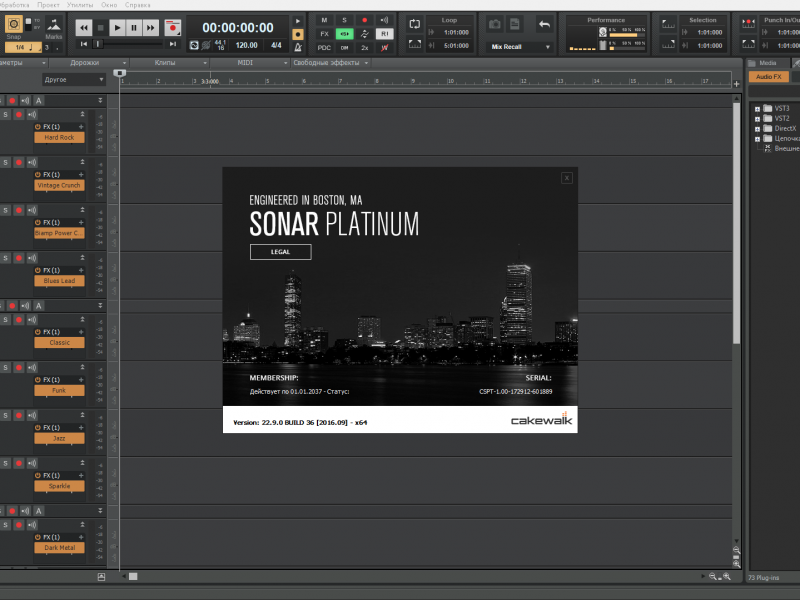Viewport: 800px width, 600px height.
Task: Open the 1/4 snap resolution dropdown
Action: click(x=23, y=47)
